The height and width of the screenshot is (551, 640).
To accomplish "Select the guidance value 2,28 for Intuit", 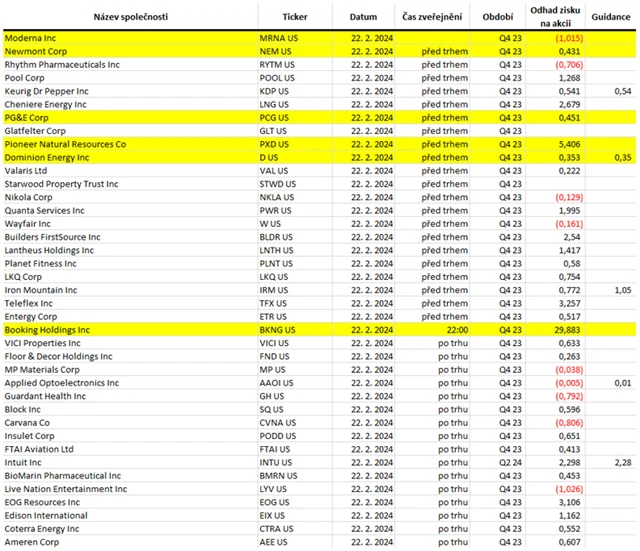I will (x=623, y=462).
